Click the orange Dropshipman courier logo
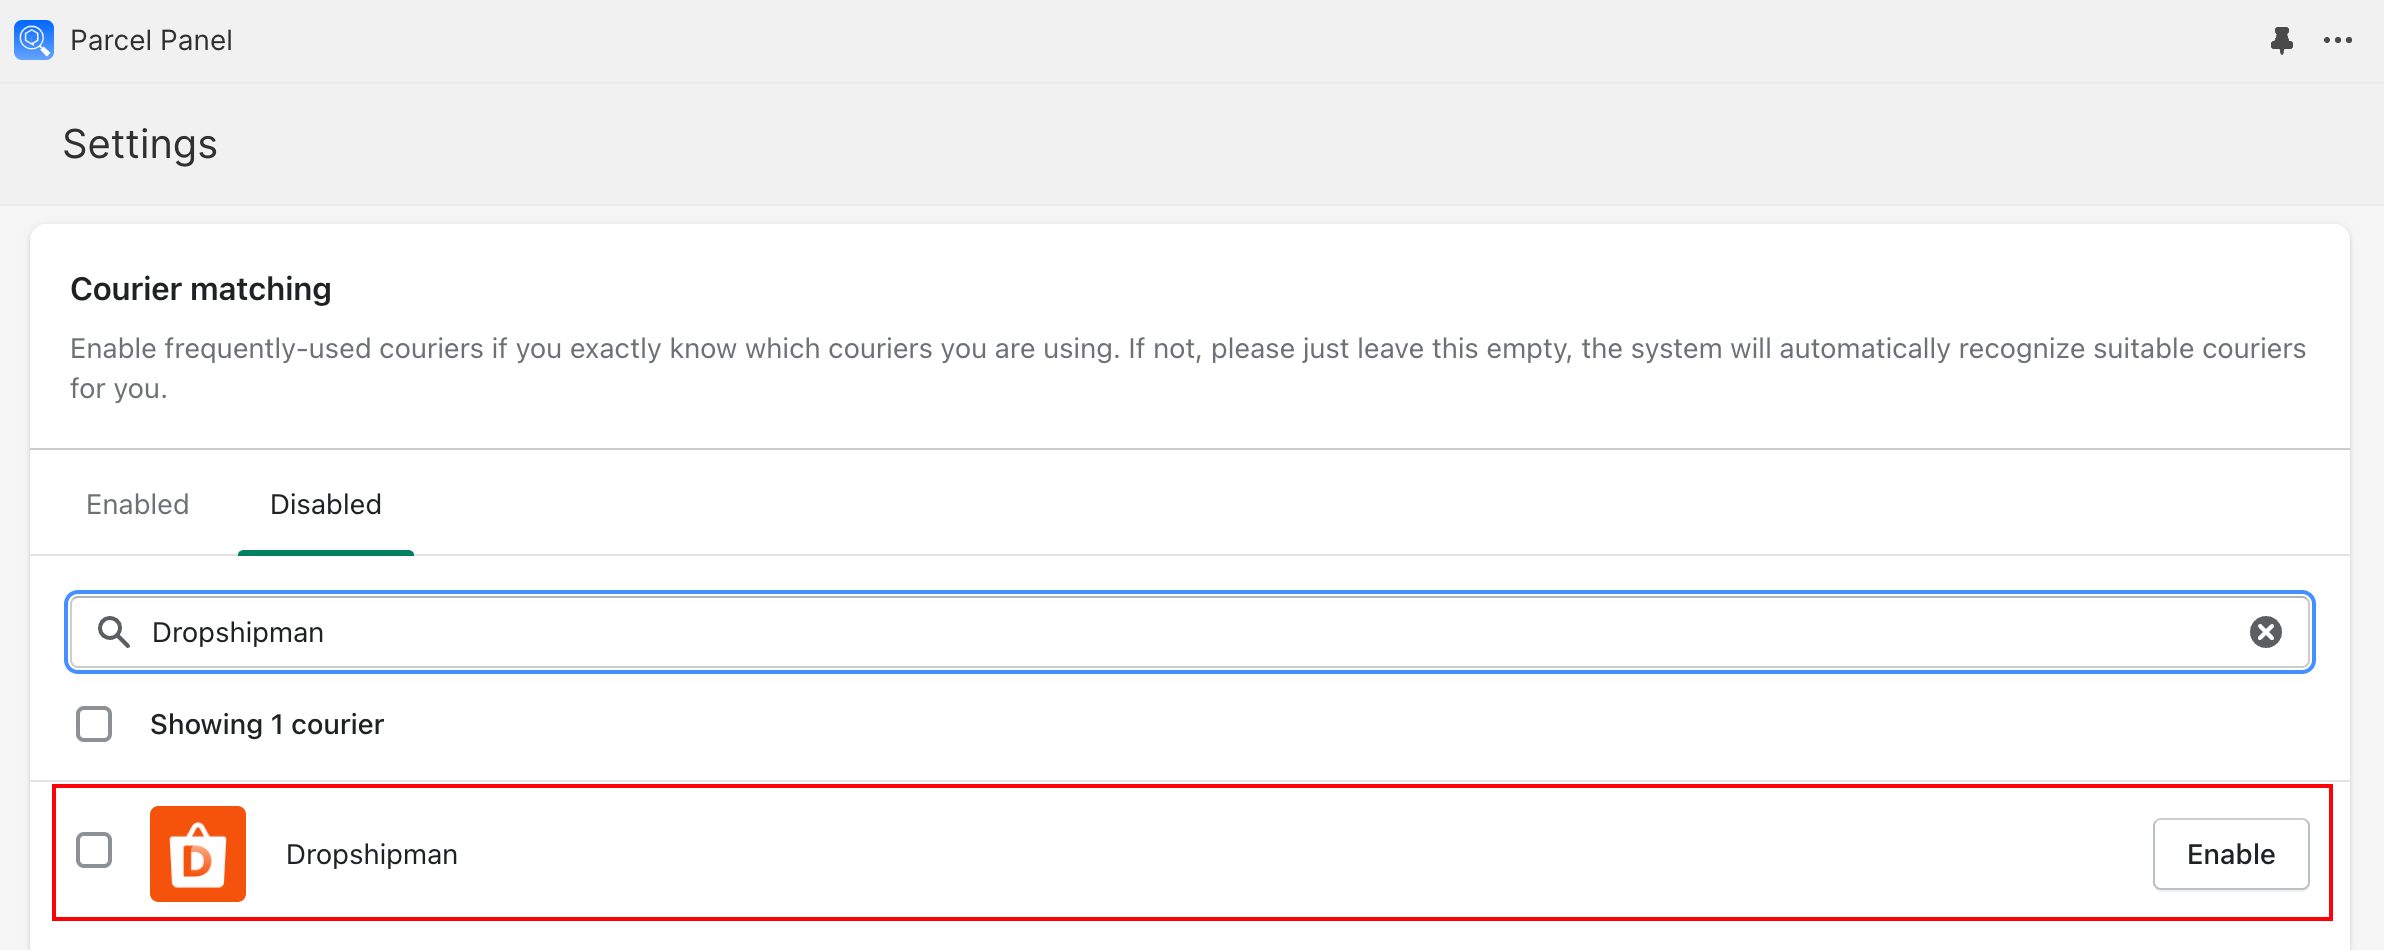The image size is (2384, 950). 198,854
